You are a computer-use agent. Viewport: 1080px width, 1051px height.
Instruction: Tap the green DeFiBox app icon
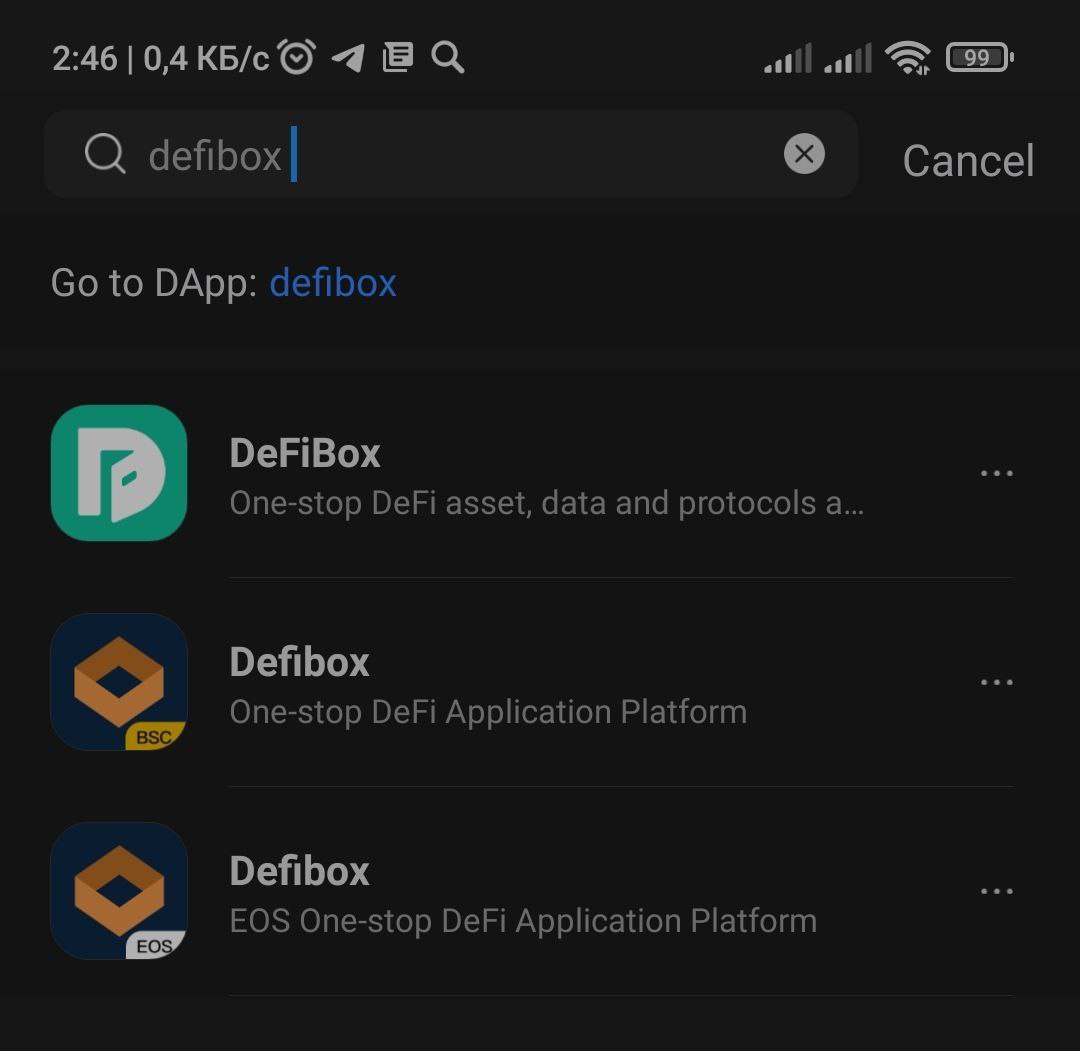pos(119,473)
